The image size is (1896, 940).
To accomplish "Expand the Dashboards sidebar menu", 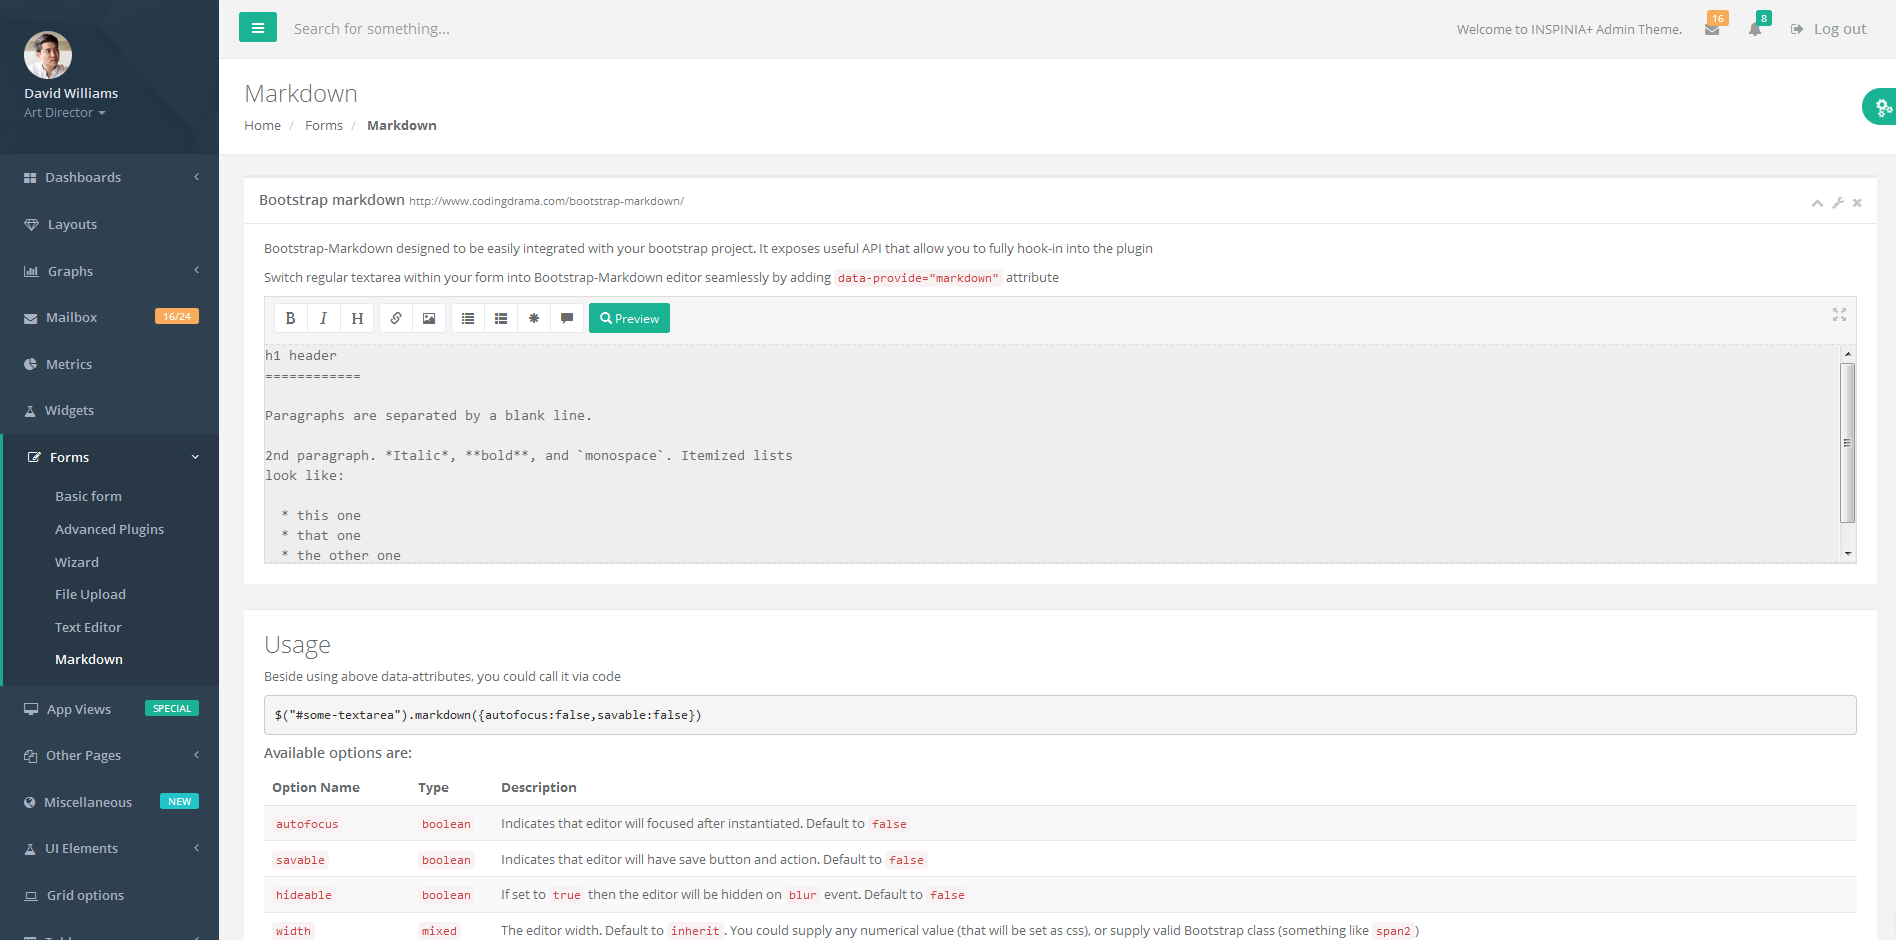I will pyautogui.click(x=110, y=177).
